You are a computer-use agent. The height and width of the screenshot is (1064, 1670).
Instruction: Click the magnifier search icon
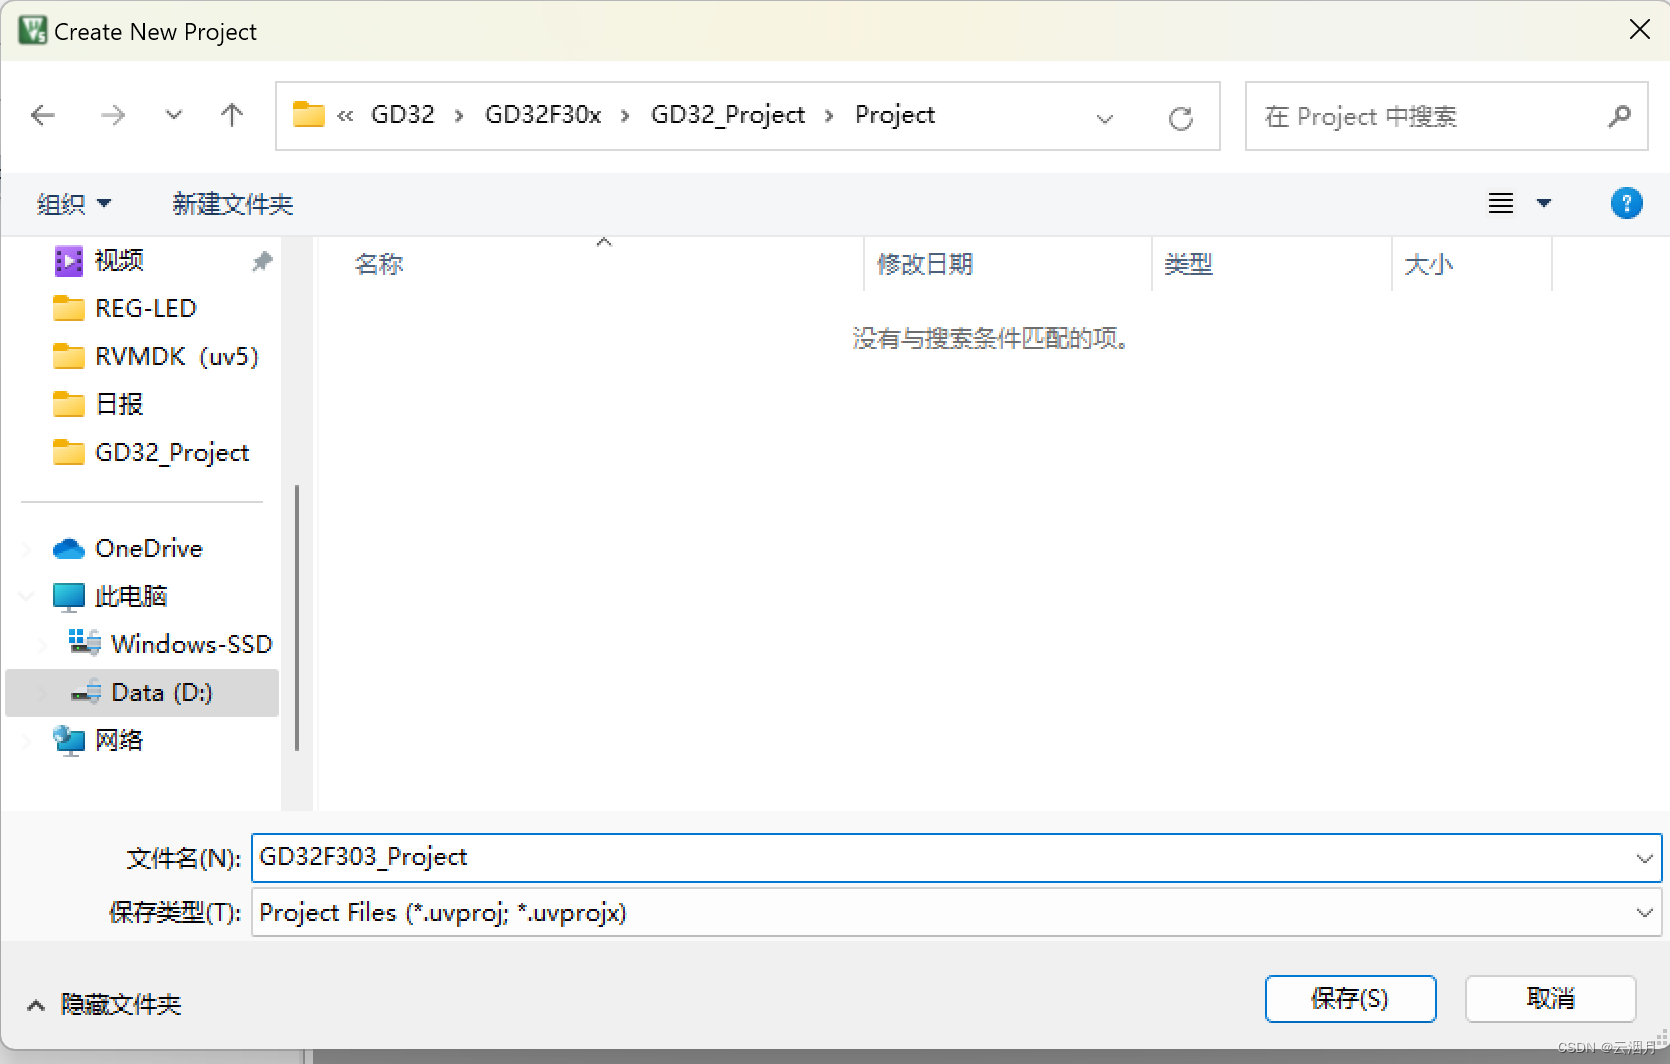pos(1620,116)
